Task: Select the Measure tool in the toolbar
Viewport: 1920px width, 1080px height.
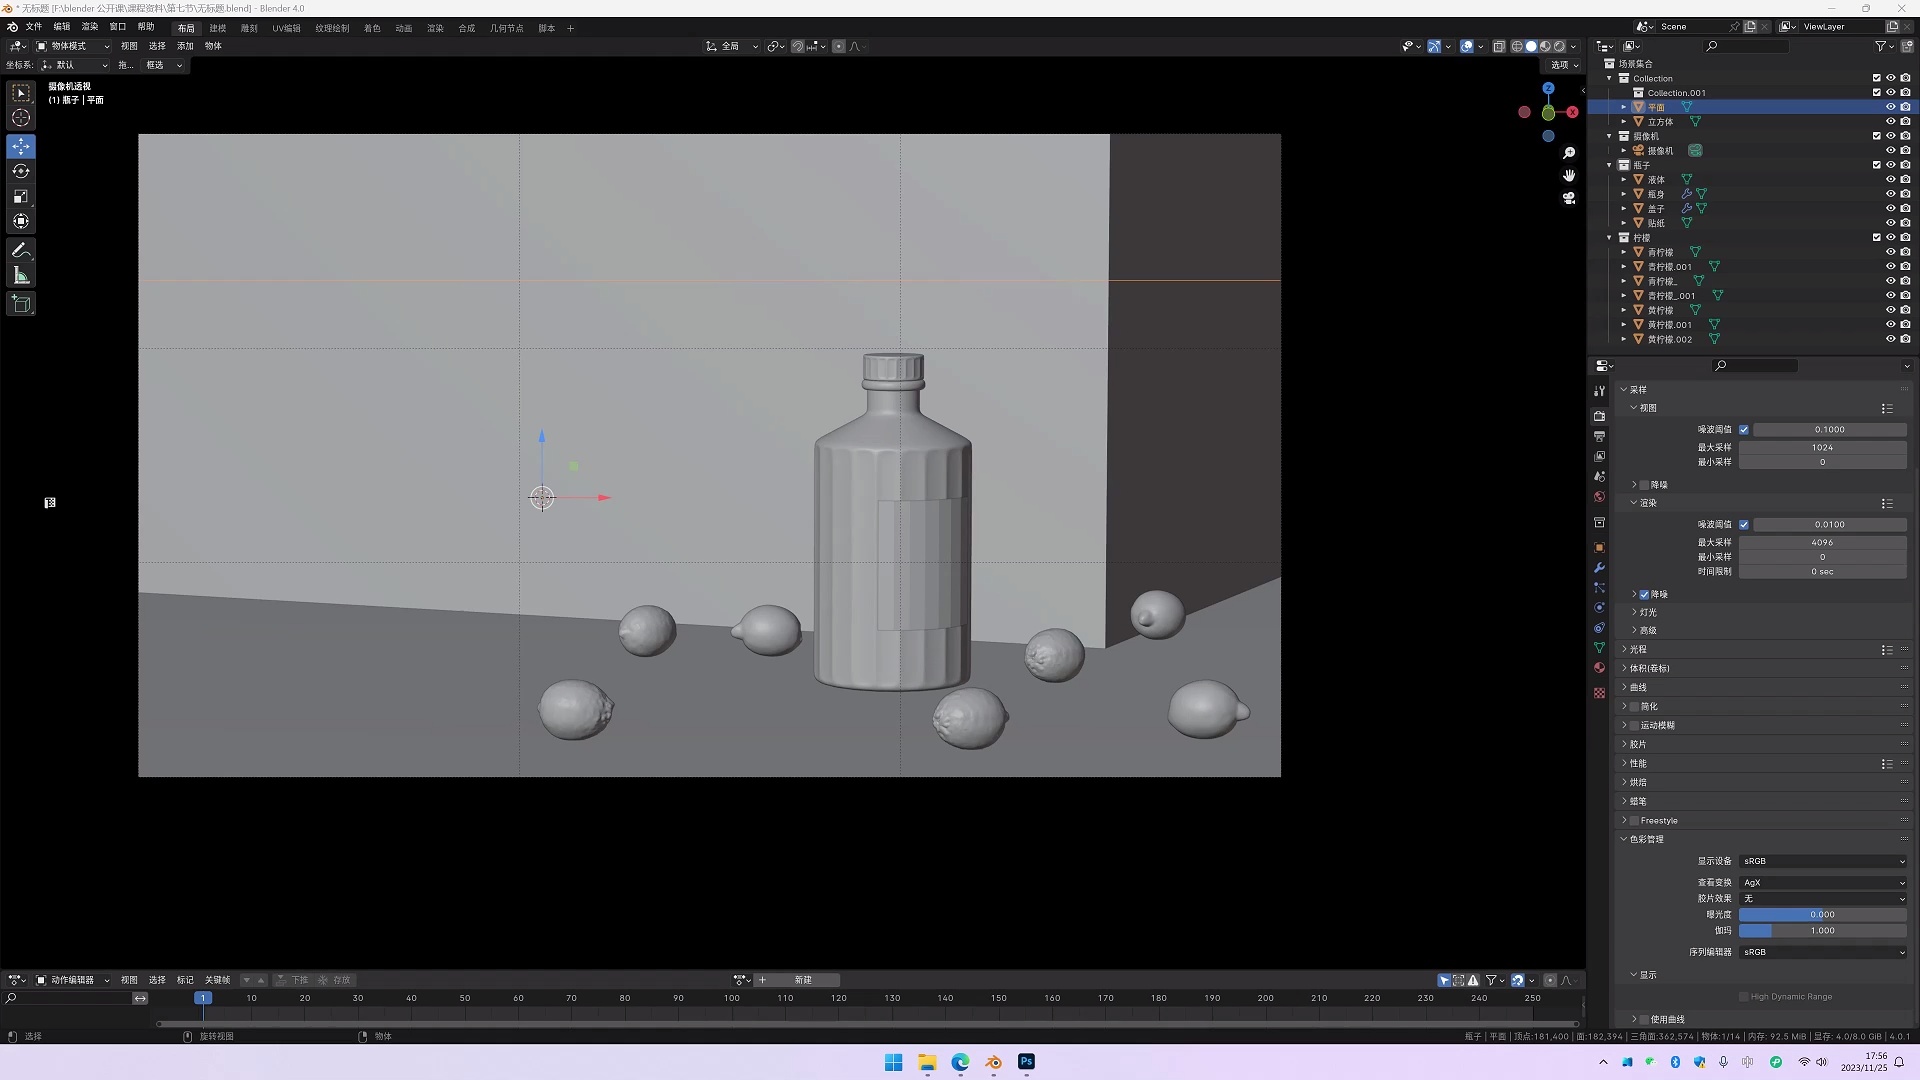Action: [21, 275]
